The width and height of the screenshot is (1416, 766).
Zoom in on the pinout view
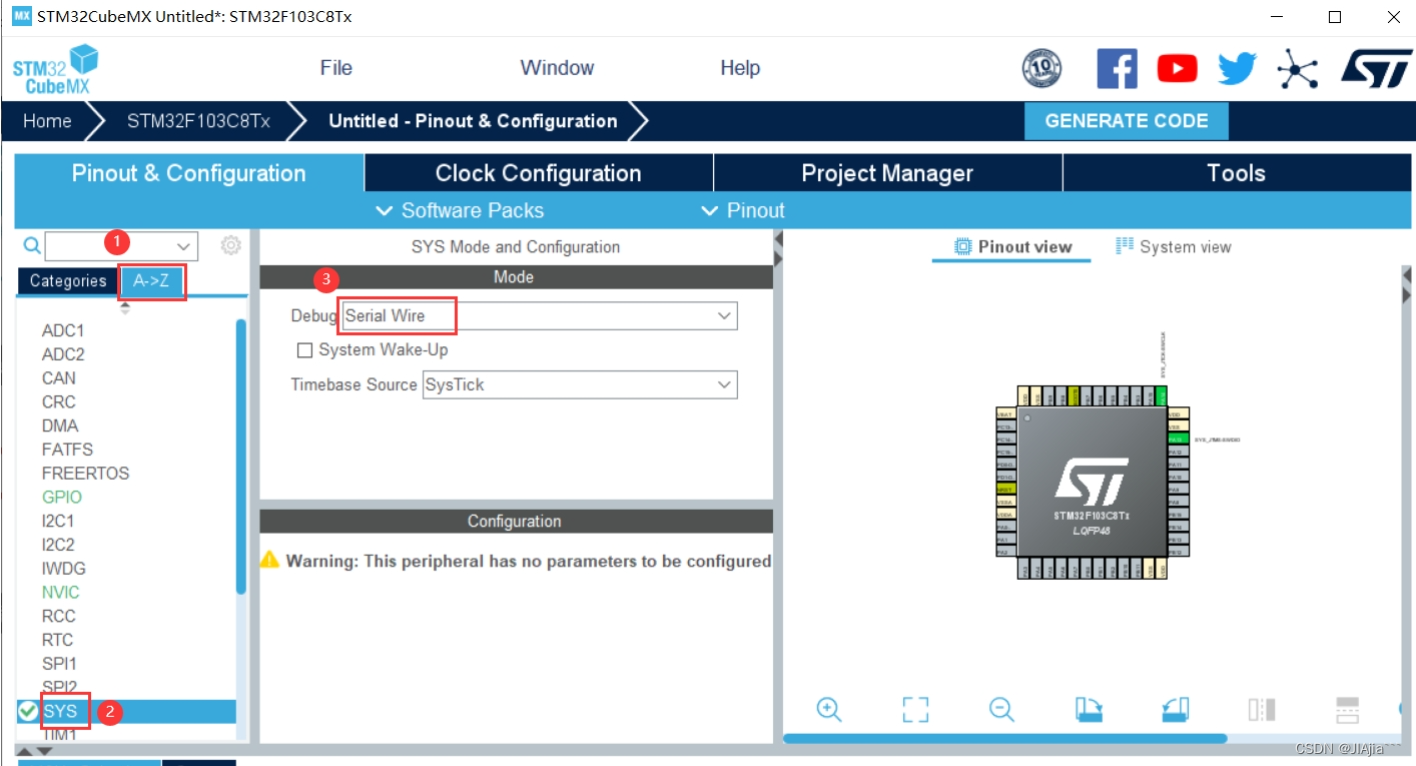pyautogui.click(x=828, y=709)
